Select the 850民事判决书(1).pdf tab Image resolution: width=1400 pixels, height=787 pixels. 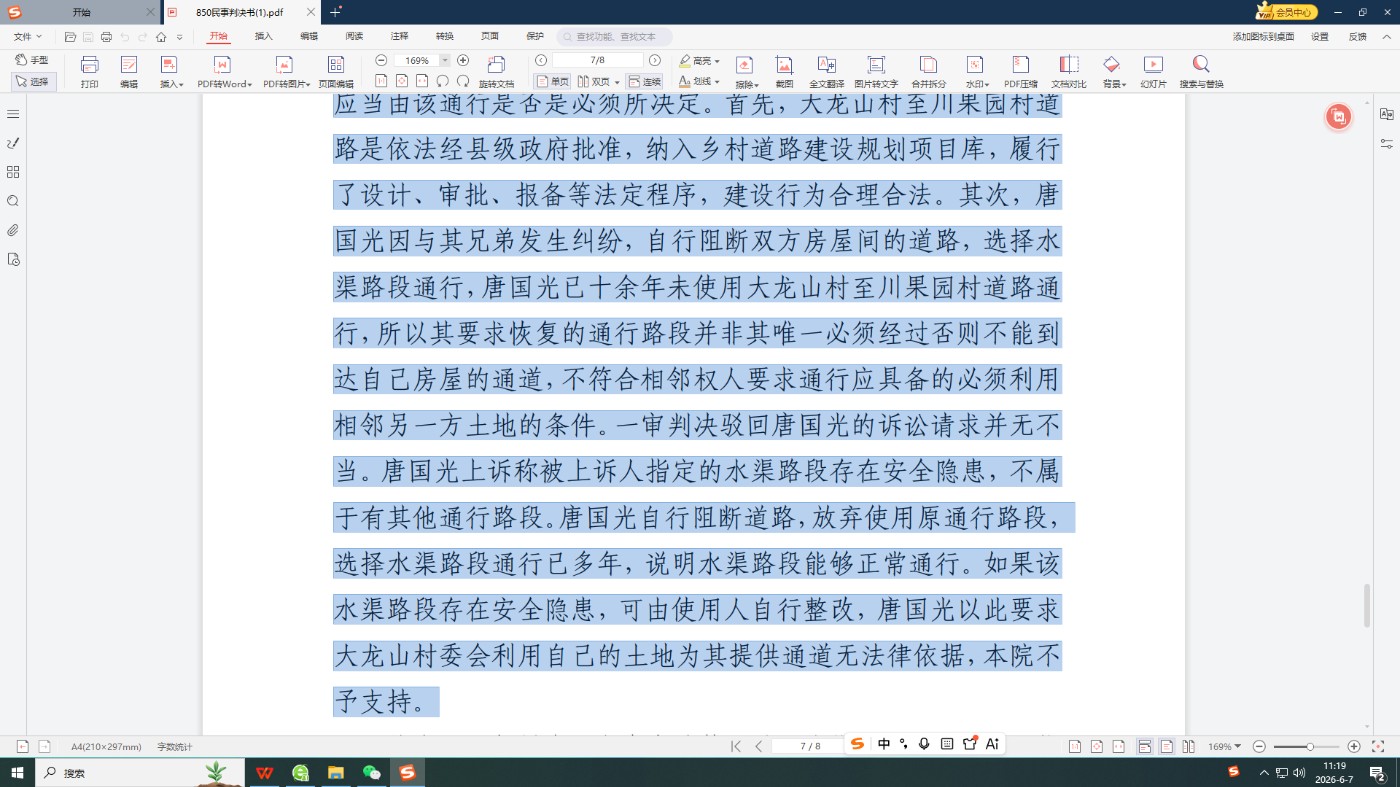pyautogui.click(x=241, y=12)
